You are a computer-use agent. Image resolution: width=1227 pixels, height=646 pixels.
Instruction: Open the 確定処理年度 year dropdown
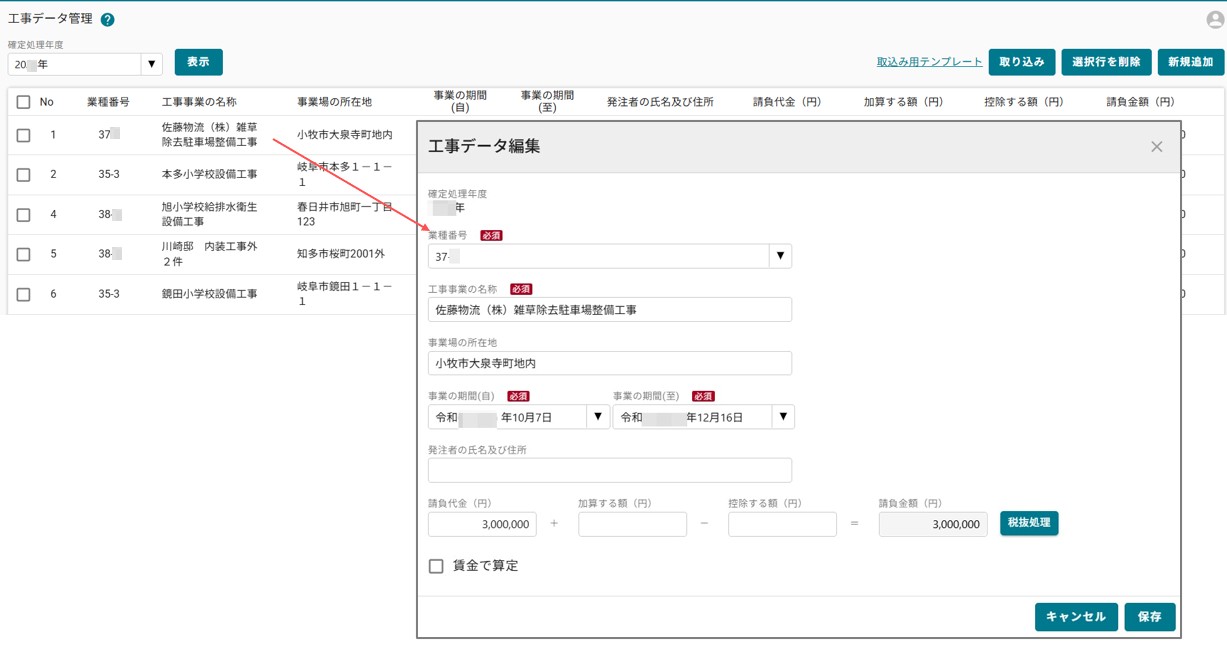point(151,64)
